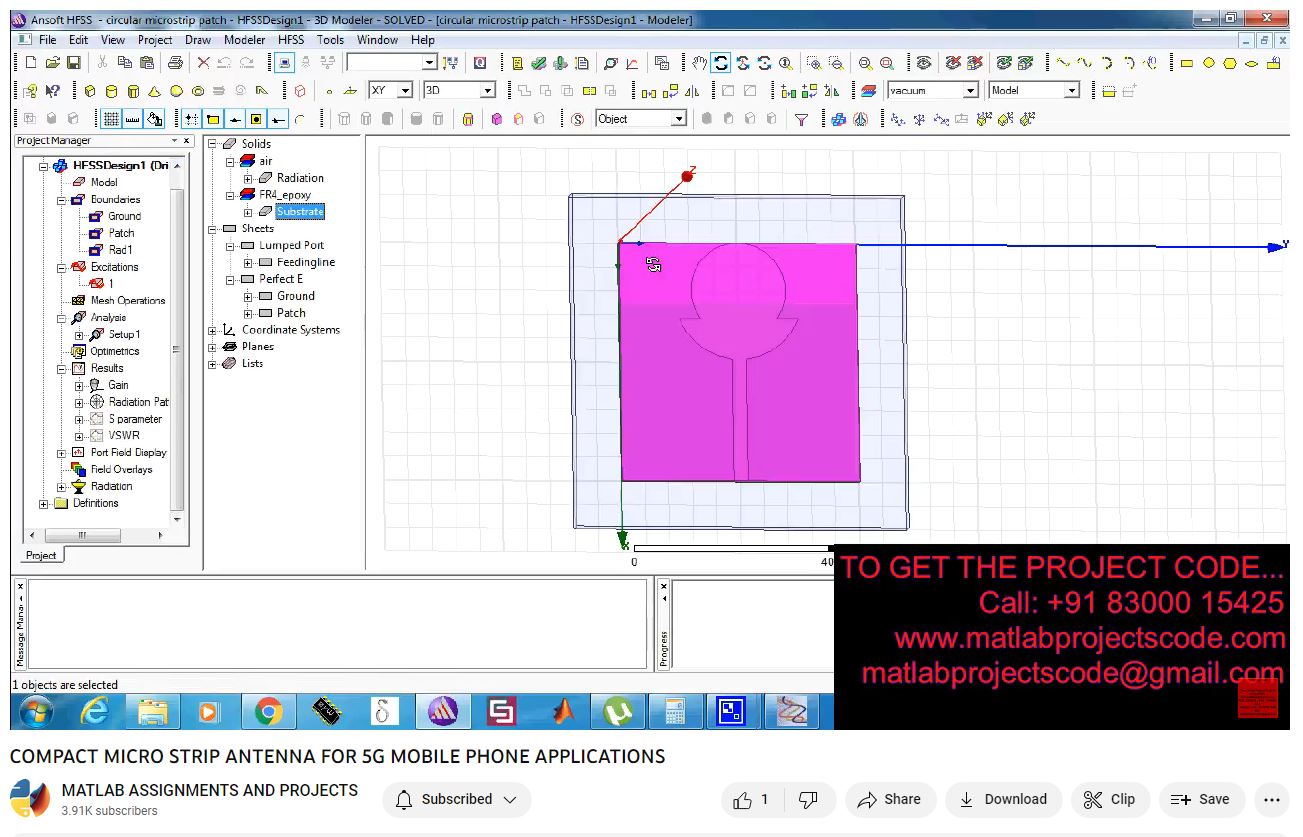Click the Clip button
The width and height of the screenshot is (1303, 837).
tap(1111, 800)
